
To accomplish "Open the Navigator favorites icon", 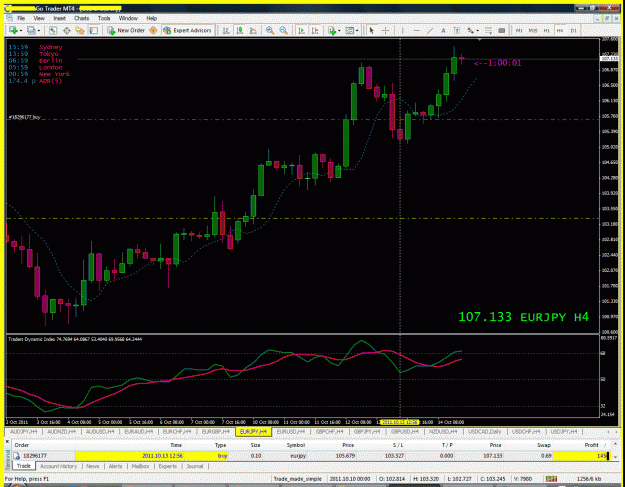I will (80, 30).
